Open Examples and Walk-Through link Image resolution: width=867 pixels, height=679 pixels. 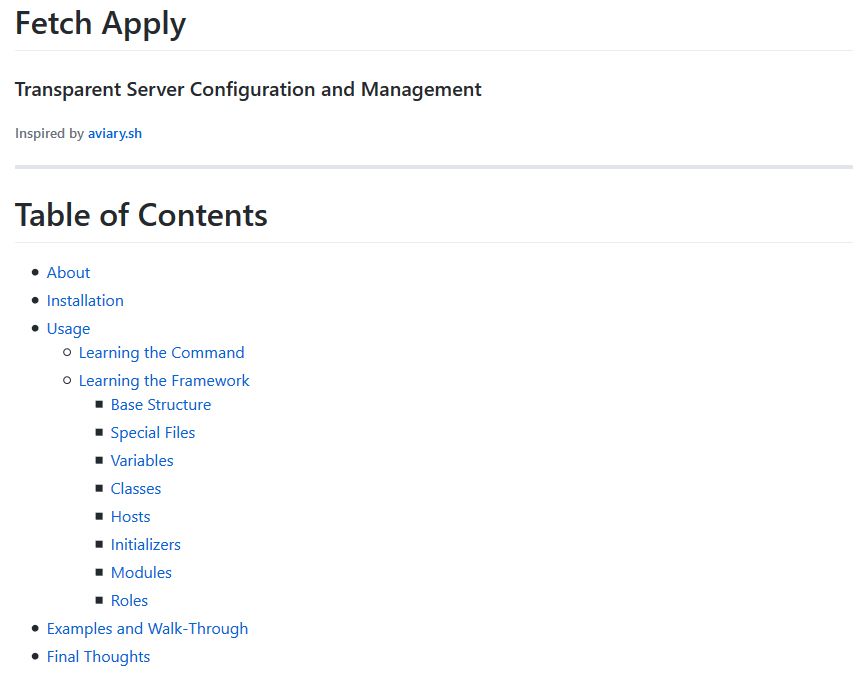pyautogui.click(x=147, y=628)
